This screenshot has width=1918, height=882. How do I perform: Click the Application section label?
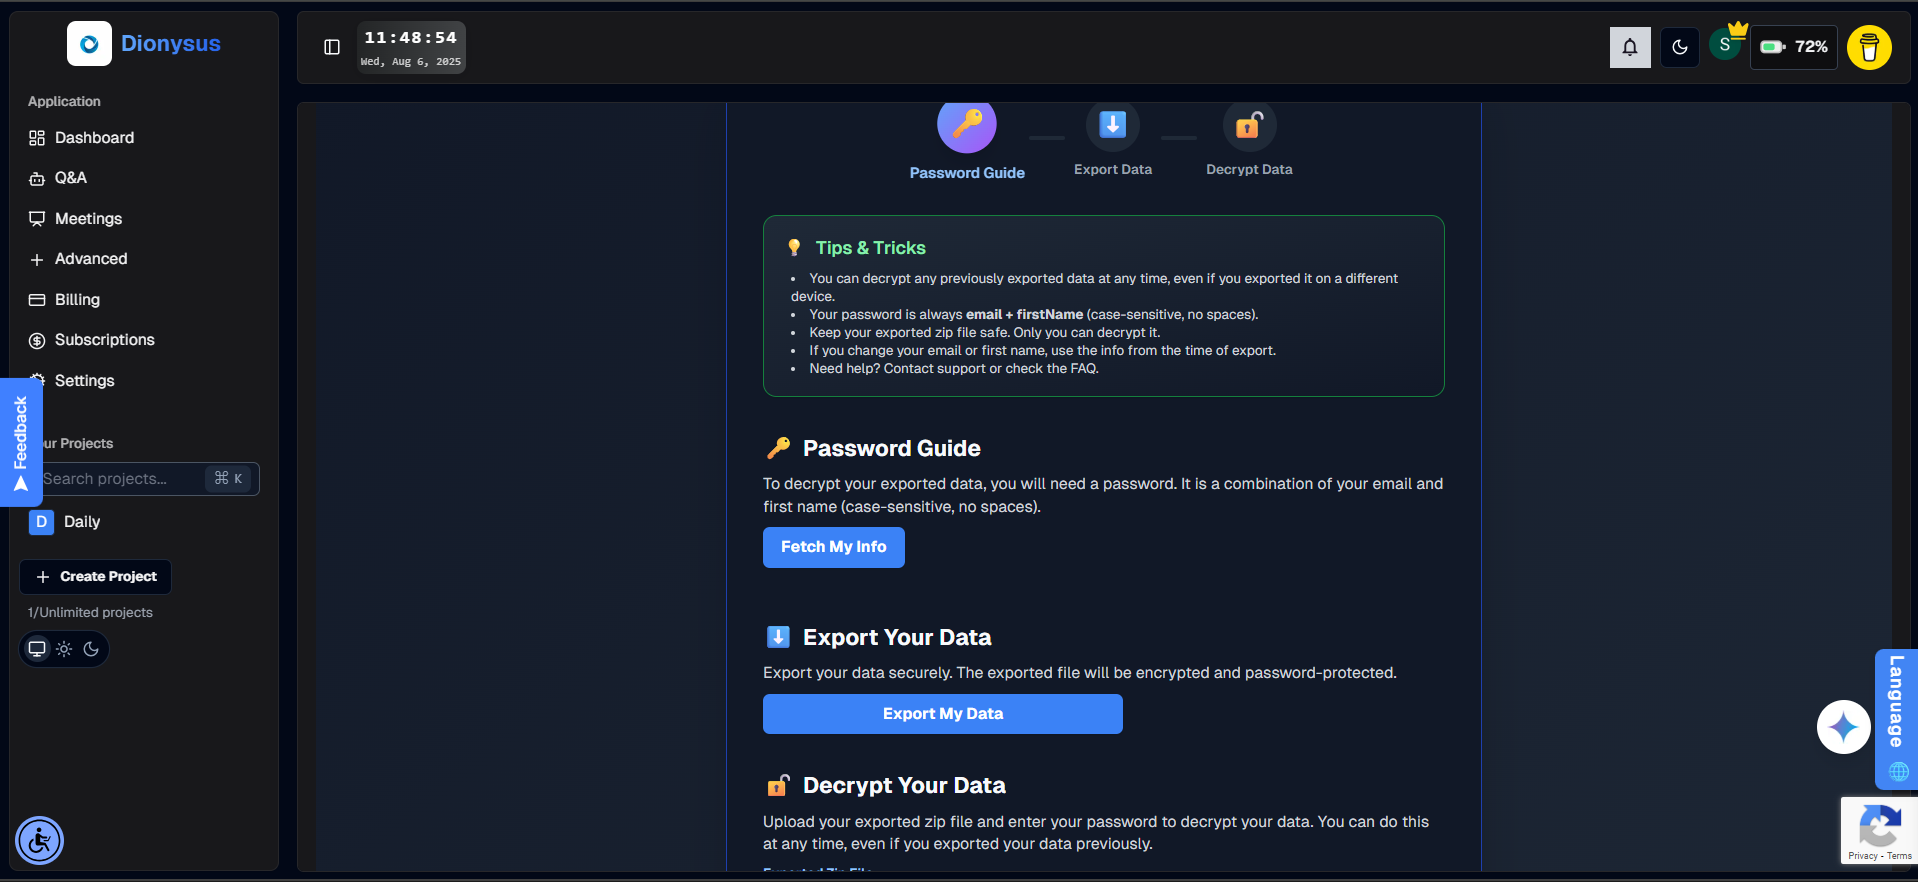click(x=64, y=102)
